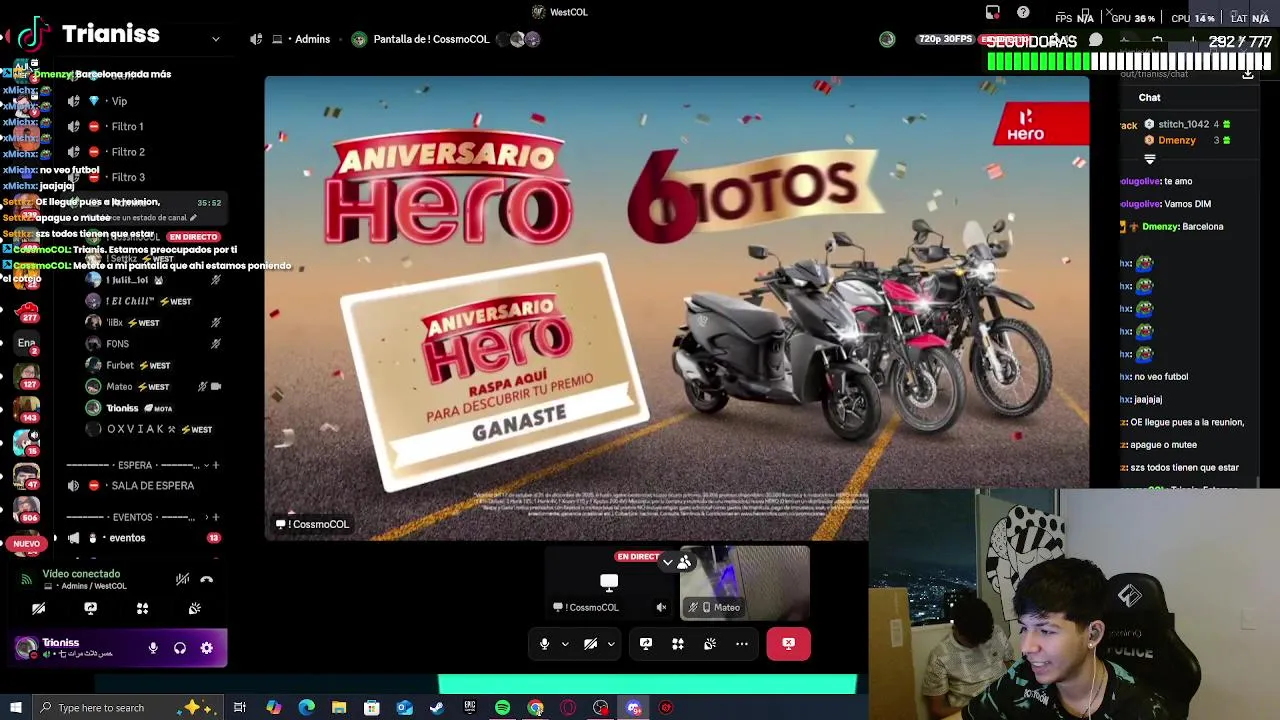
Task: Launch Microsoft Edge from taskbar
Action: 306,708
